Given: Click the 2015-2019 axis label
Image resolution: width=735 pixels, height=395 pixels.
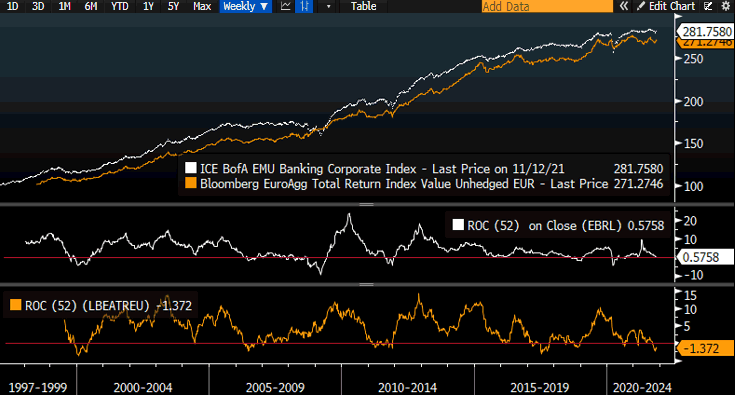Looking at the screenshot, I should pyautogui.click(x=540, y=388).
